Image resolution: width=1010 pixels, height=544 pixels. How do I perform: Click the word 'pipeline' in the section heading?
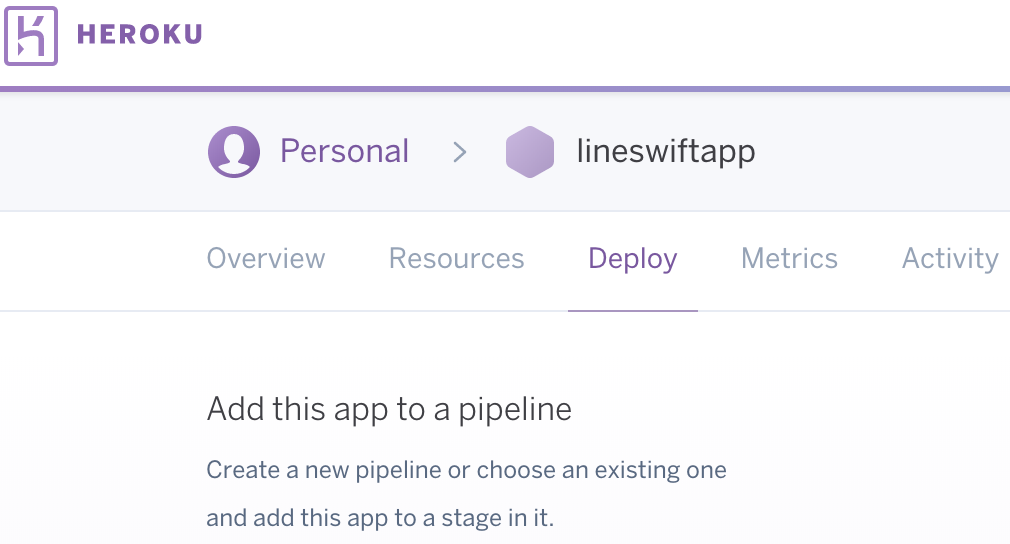point(515,410)
